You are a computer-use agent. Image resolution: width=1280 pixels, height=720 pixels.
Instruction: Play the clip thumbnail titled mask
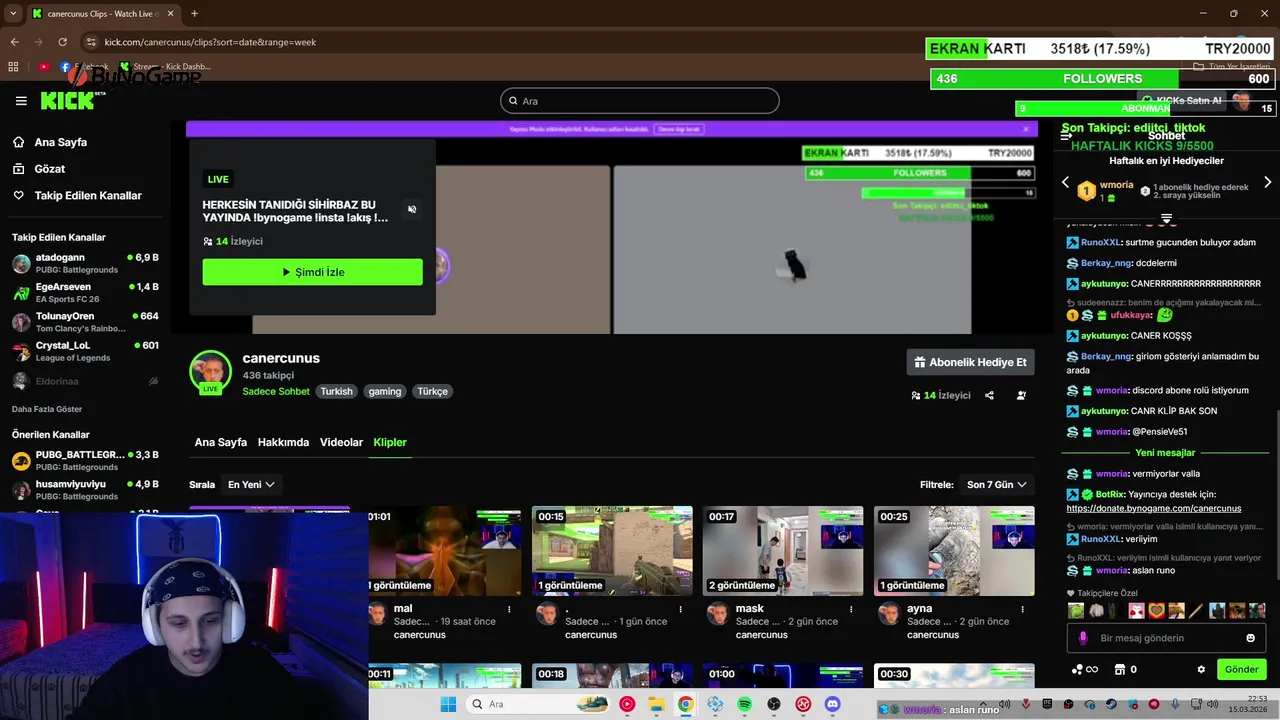tap(782, 551)
